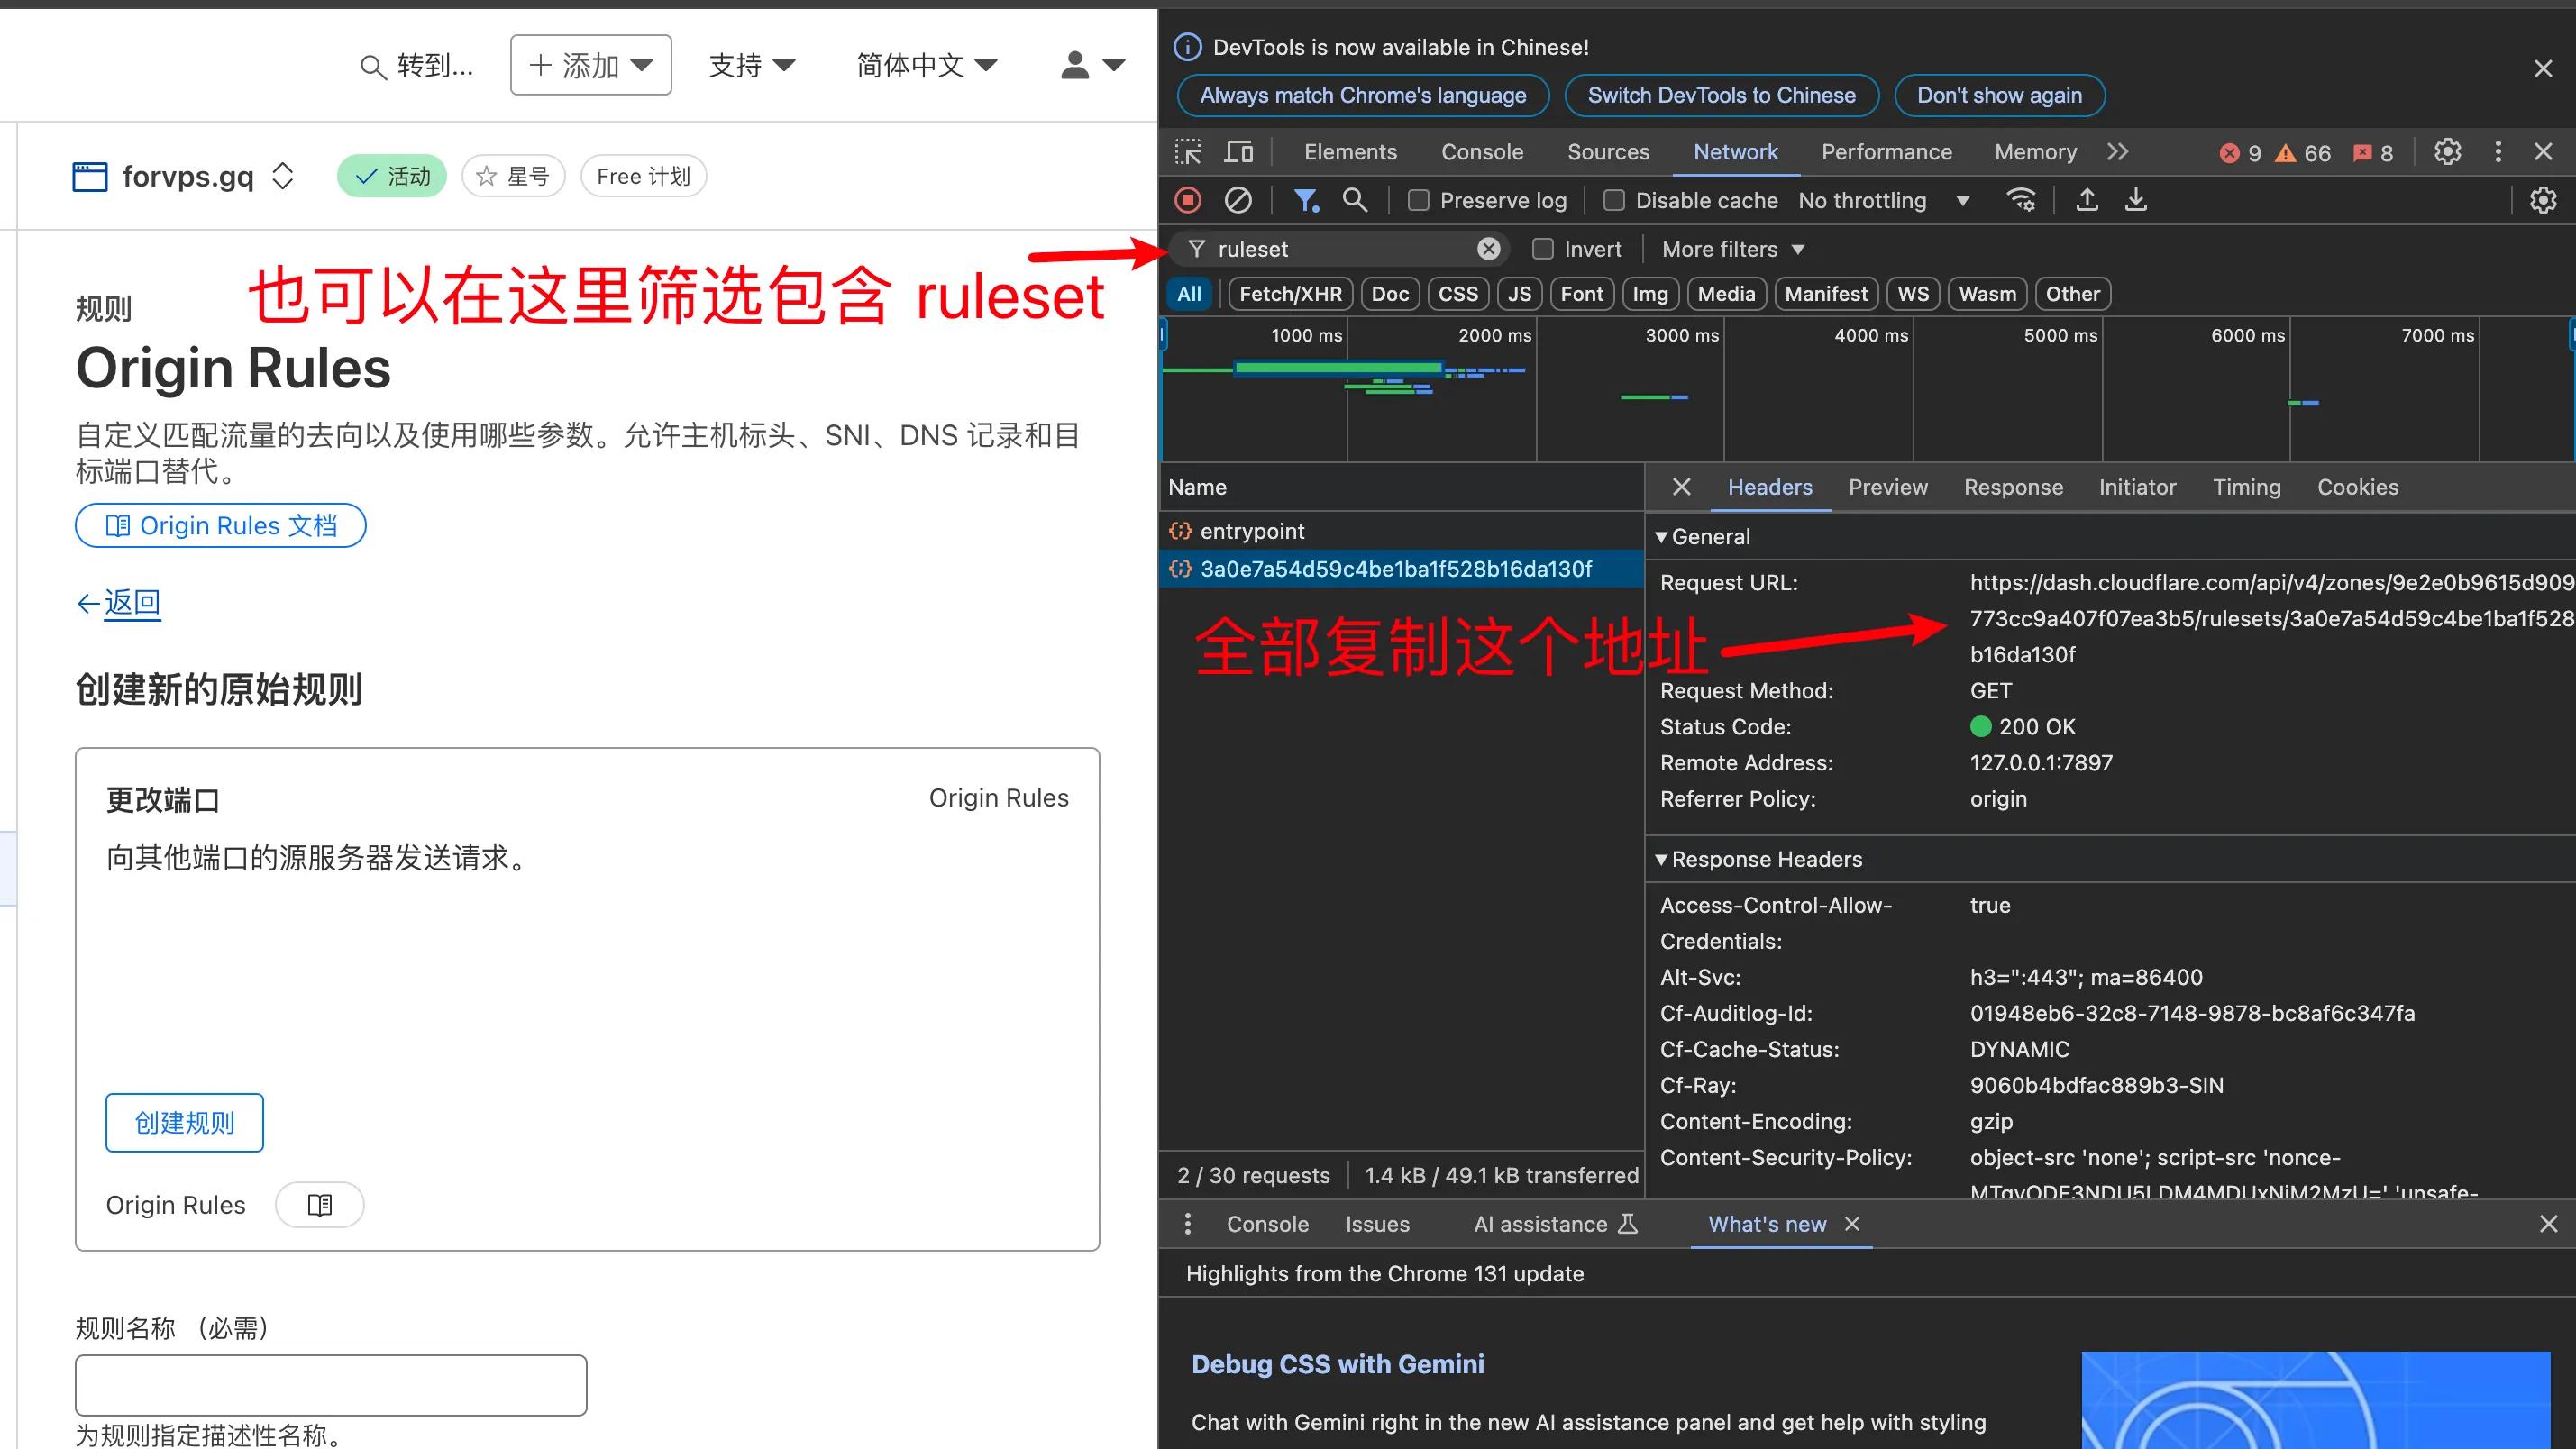
Task: Click the inspect element selector icon
Action: (x=1188, y=152)
